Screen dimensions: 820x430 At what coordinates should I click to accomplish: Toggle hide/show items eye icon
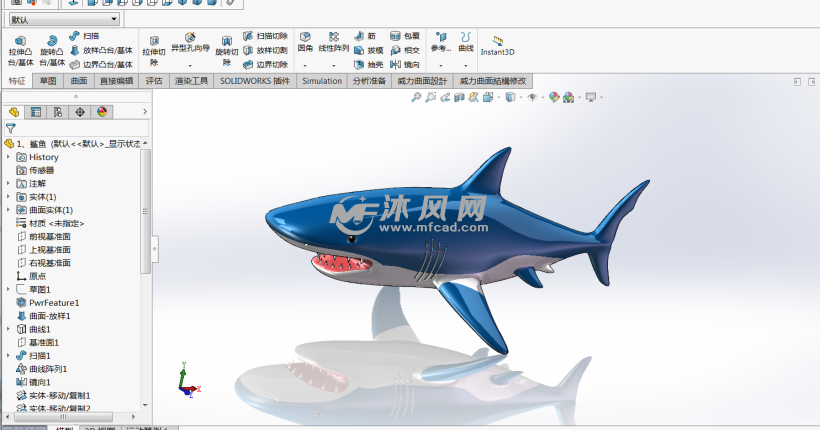coord(532,97)
